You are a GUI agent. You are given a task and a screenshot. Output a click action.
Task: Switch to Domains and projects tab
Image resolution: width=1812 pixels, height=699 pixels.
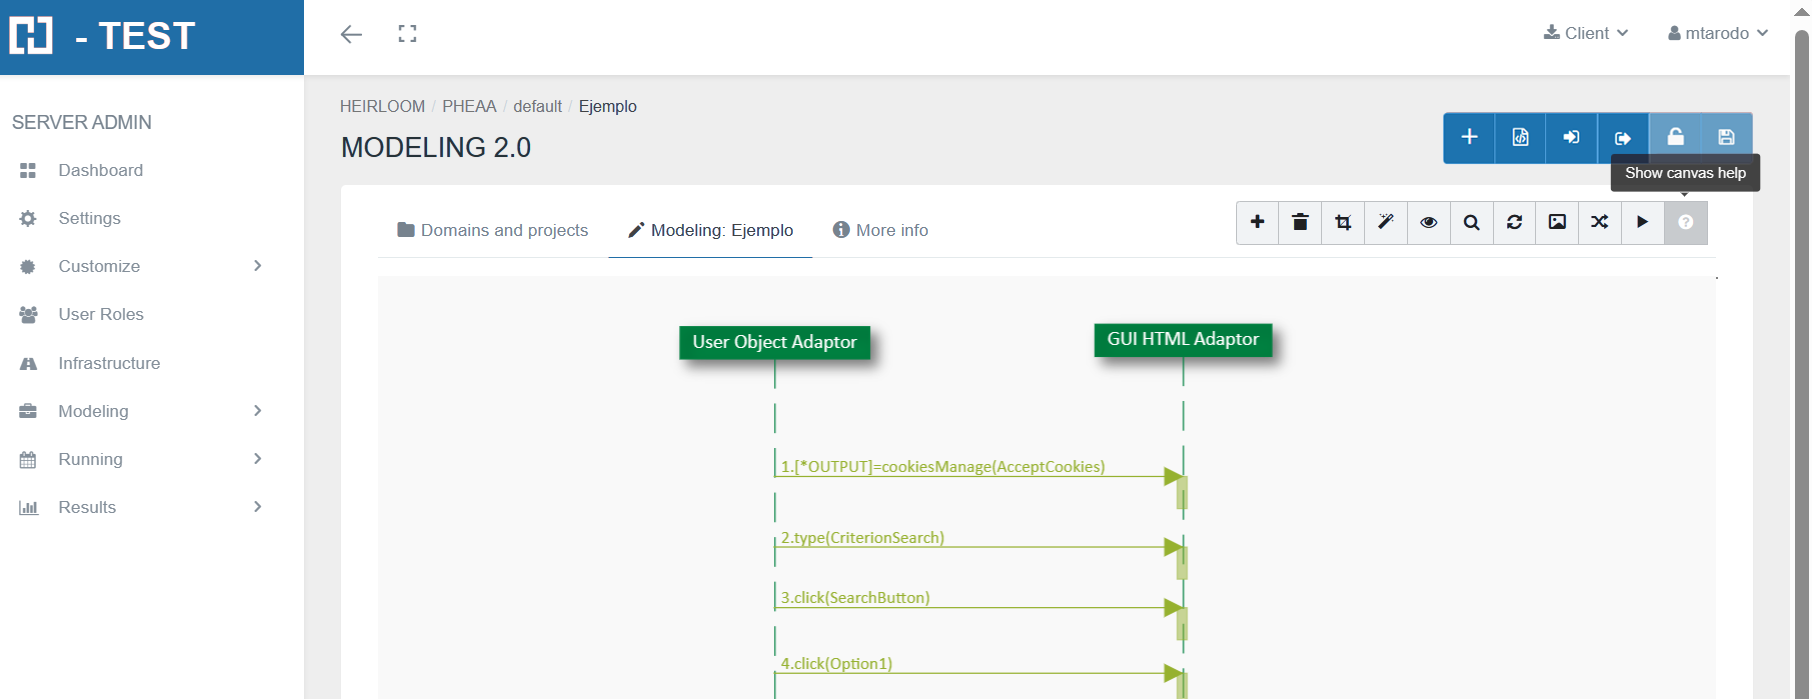493,230
